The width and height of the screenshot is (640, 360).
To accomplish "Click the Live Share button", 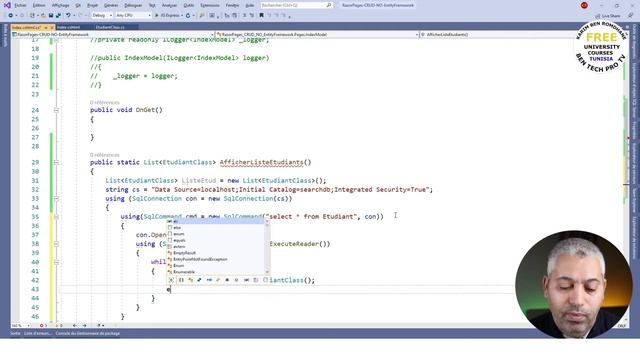I will [x=608, y=16].
